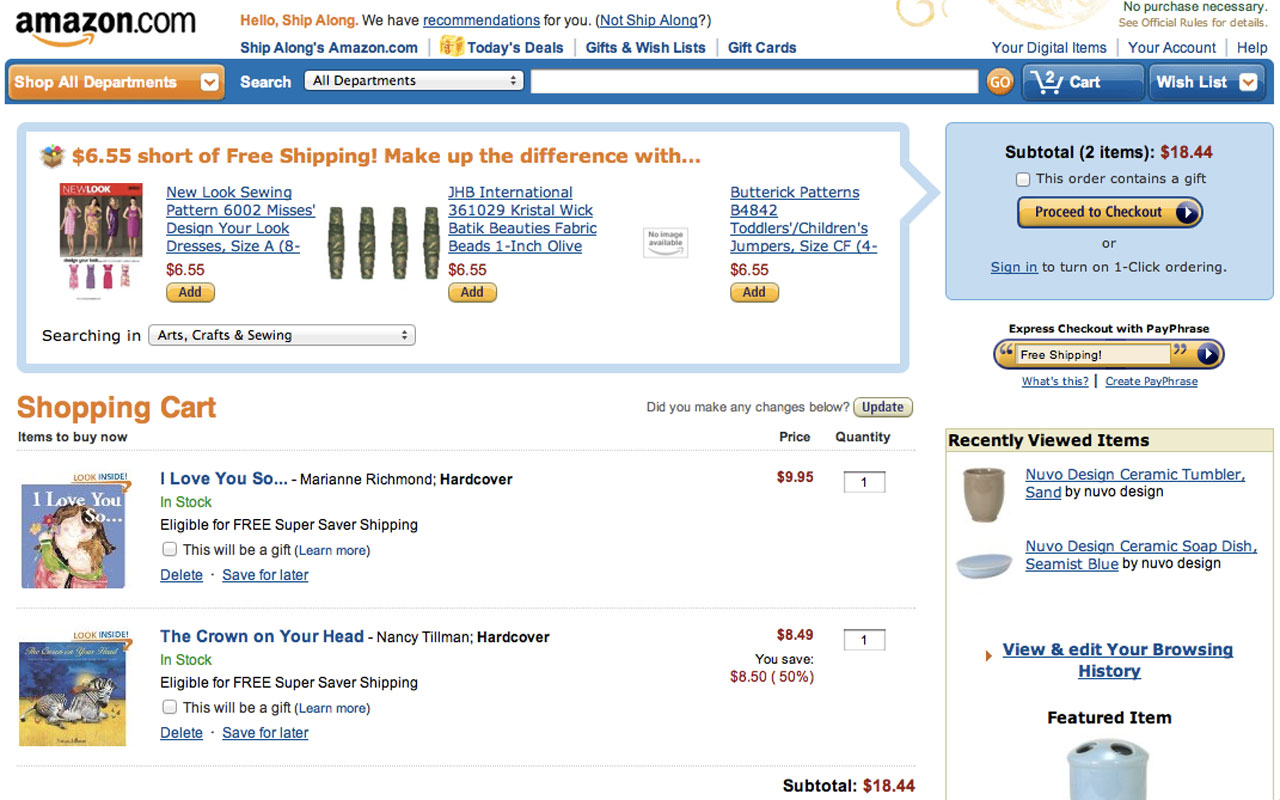Click the Proceed to Checkout button

click(x=1109, y=212)
